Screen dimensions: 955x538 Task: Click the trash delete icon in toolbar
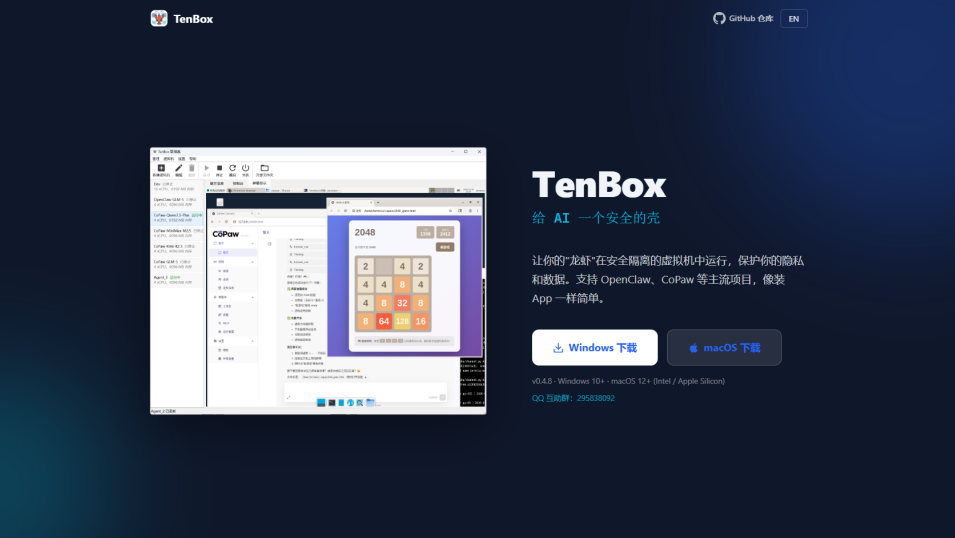[192, 169]
